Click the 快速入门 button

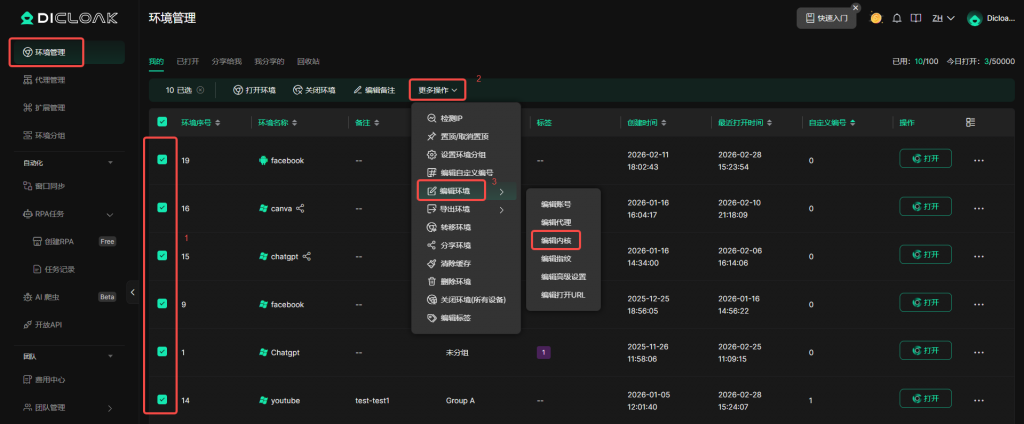click(826, 18)
